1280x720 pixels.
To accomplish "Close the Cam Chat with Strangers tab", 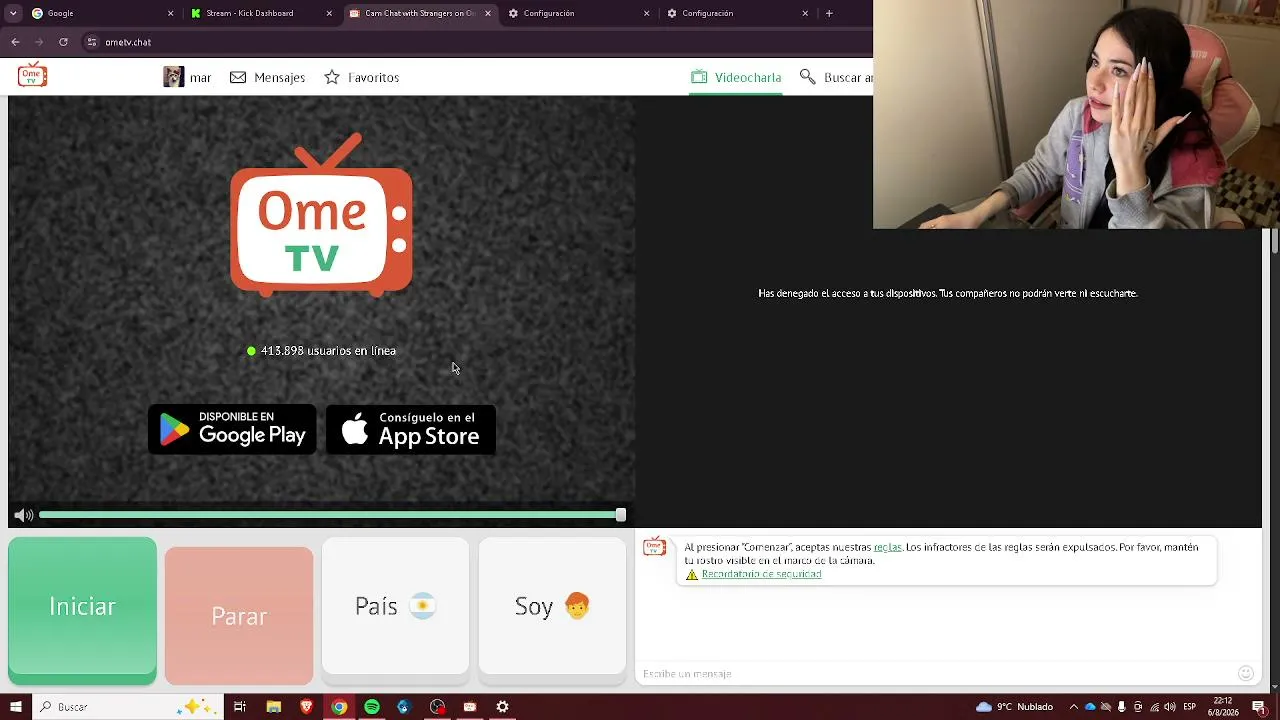I will (x=488, y=13).
